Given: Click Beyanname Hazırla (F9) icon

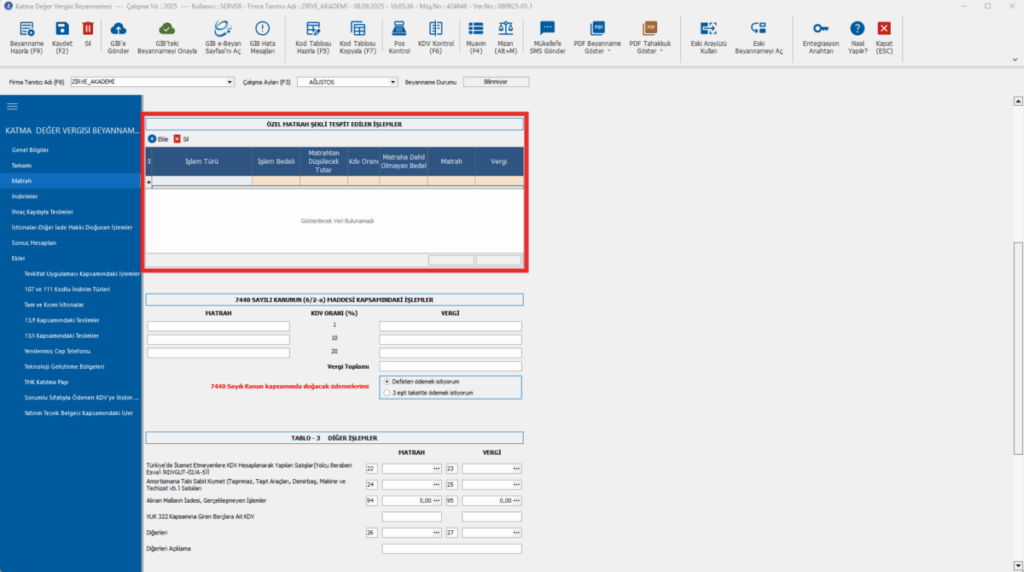Looking at the screenshot, I should [x=26, y=29].
